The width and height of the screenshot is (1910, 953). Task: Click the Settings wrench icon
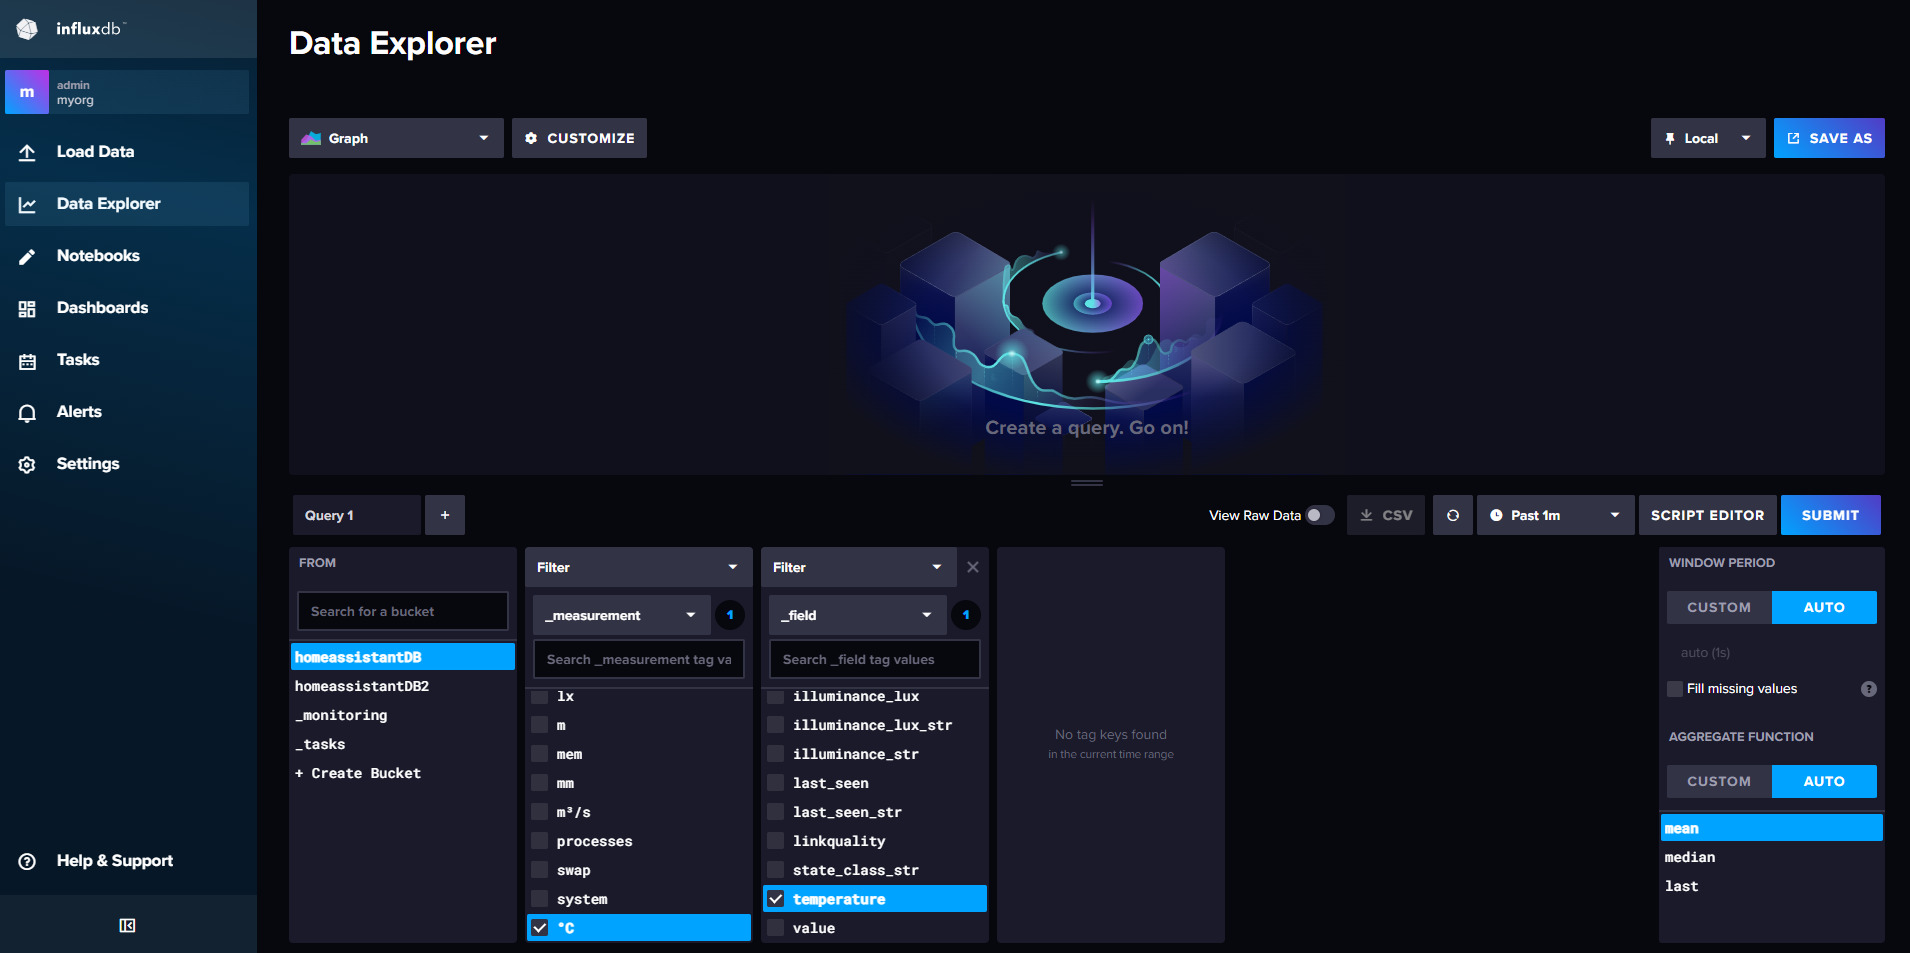[x=27, y=464]
